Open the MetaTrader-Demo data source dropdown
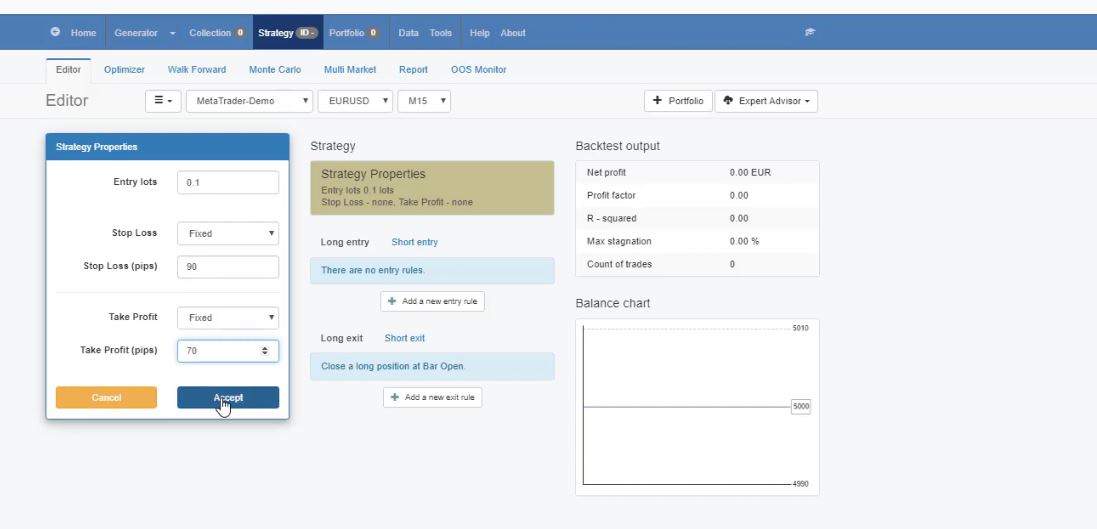 pyautogui.click(x=248, y=101)
